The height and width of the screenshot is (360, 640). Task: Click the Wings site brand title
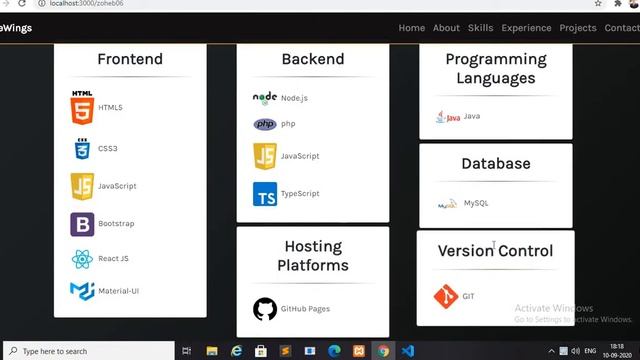(x=16, y=28)
